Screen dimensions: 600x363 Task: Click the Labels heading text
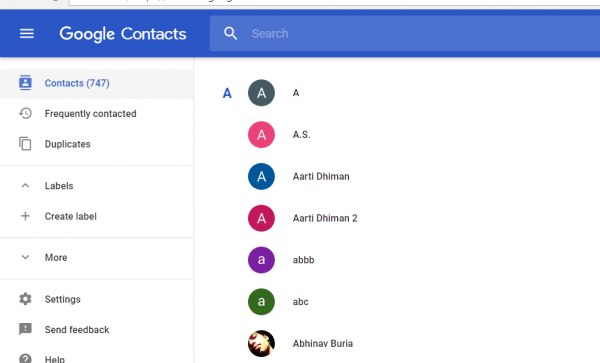pyautogui.click(x=59, y=186)
